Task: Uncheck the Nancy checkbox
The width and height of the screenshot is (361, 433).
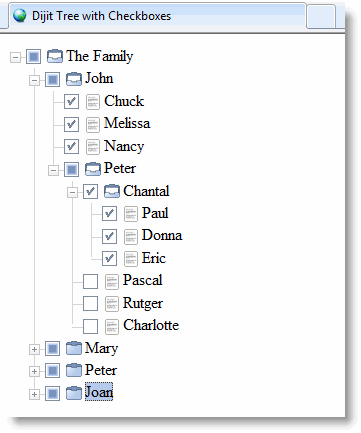Action: click(71, 146)
